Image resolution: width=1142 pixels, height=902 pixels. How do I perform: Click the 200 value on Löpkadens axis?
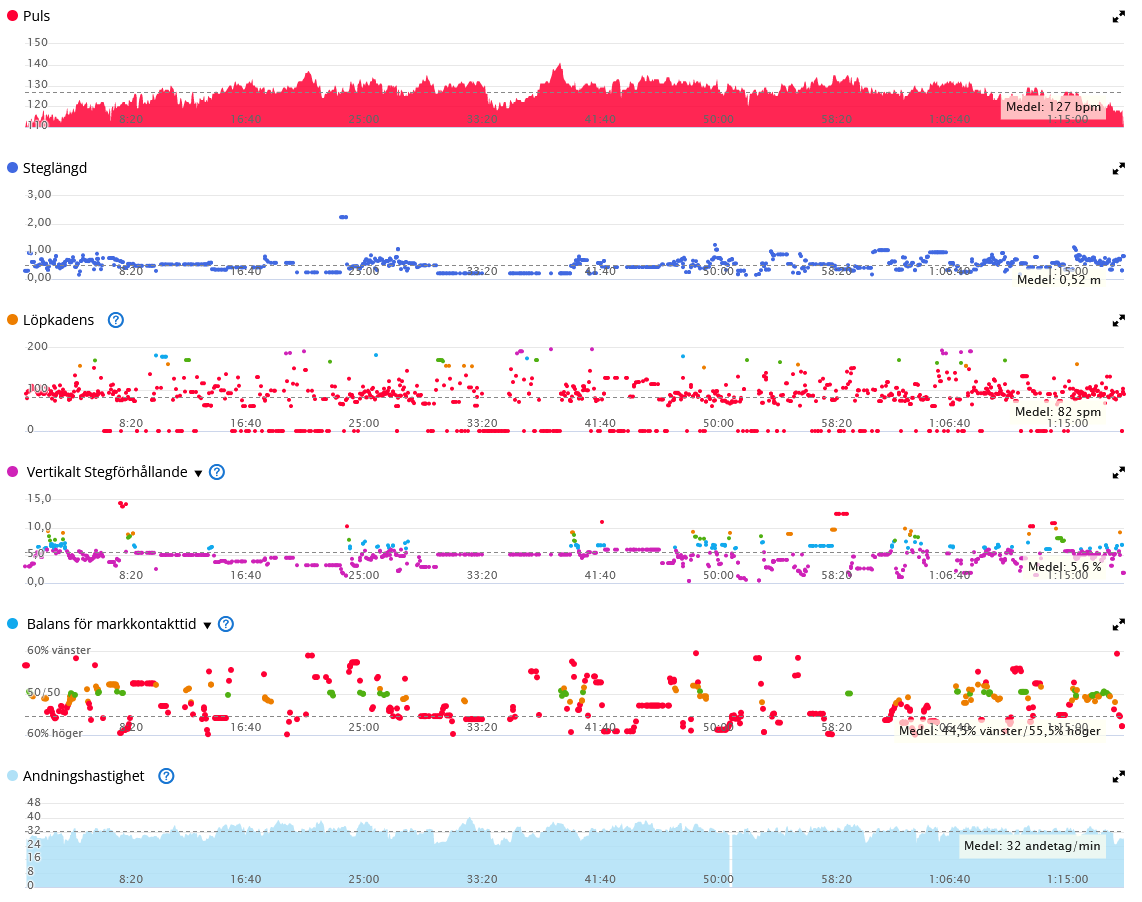click(37, 346)
